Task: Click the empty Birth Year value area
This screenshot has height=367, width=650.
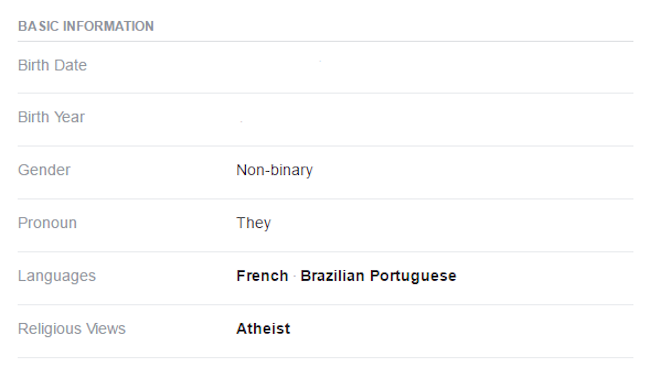Action: 434,119
